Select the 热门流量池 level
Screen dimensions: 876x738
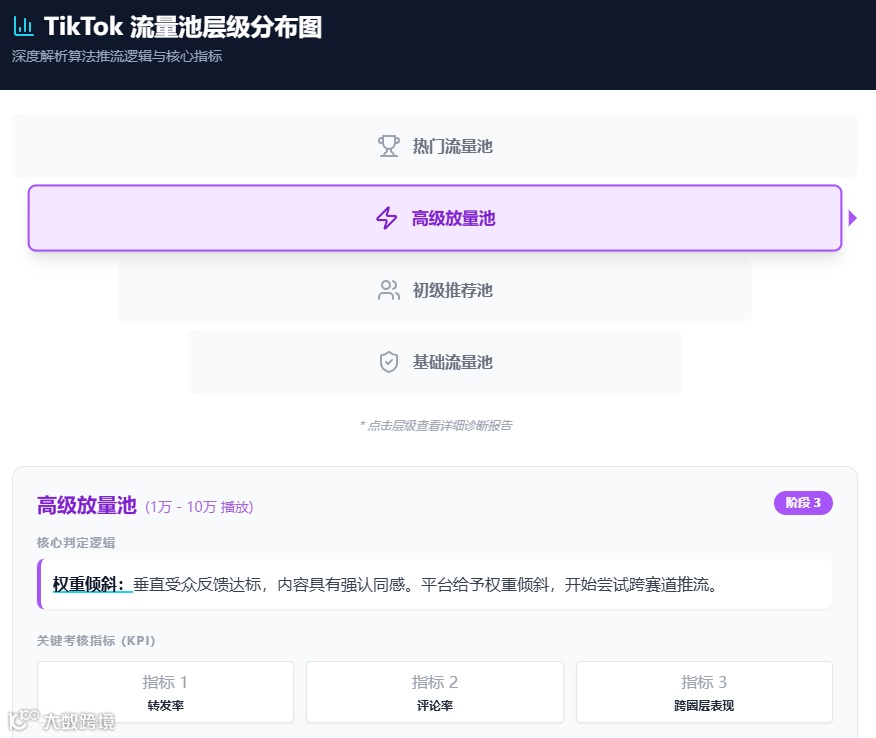coord(435,146)
